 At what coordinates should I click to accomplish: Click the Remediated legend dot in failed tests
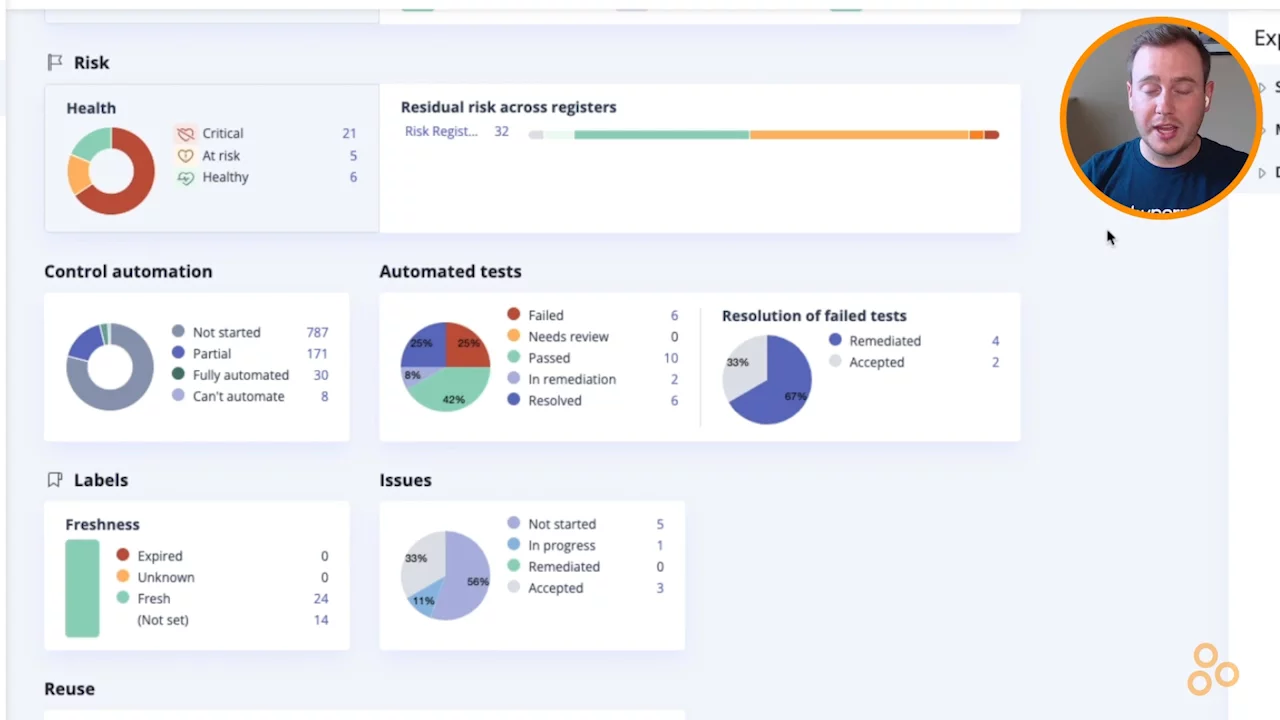tap(835, 341)
